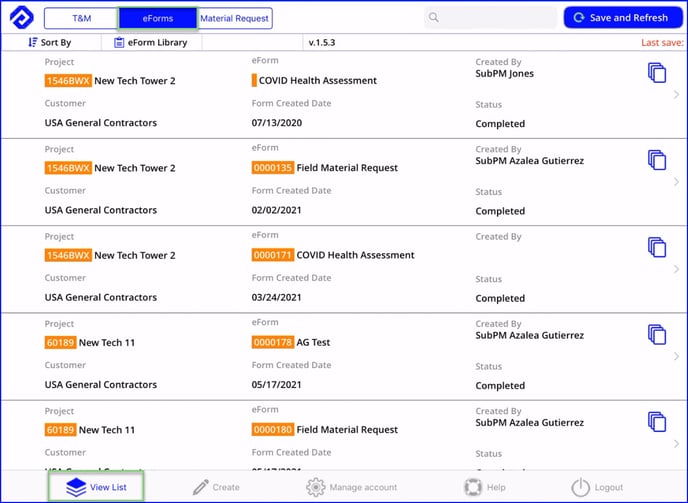Click the SubPM Jones creator name
688x503 pixels.
pyautogui.click(x=505, y=74)
